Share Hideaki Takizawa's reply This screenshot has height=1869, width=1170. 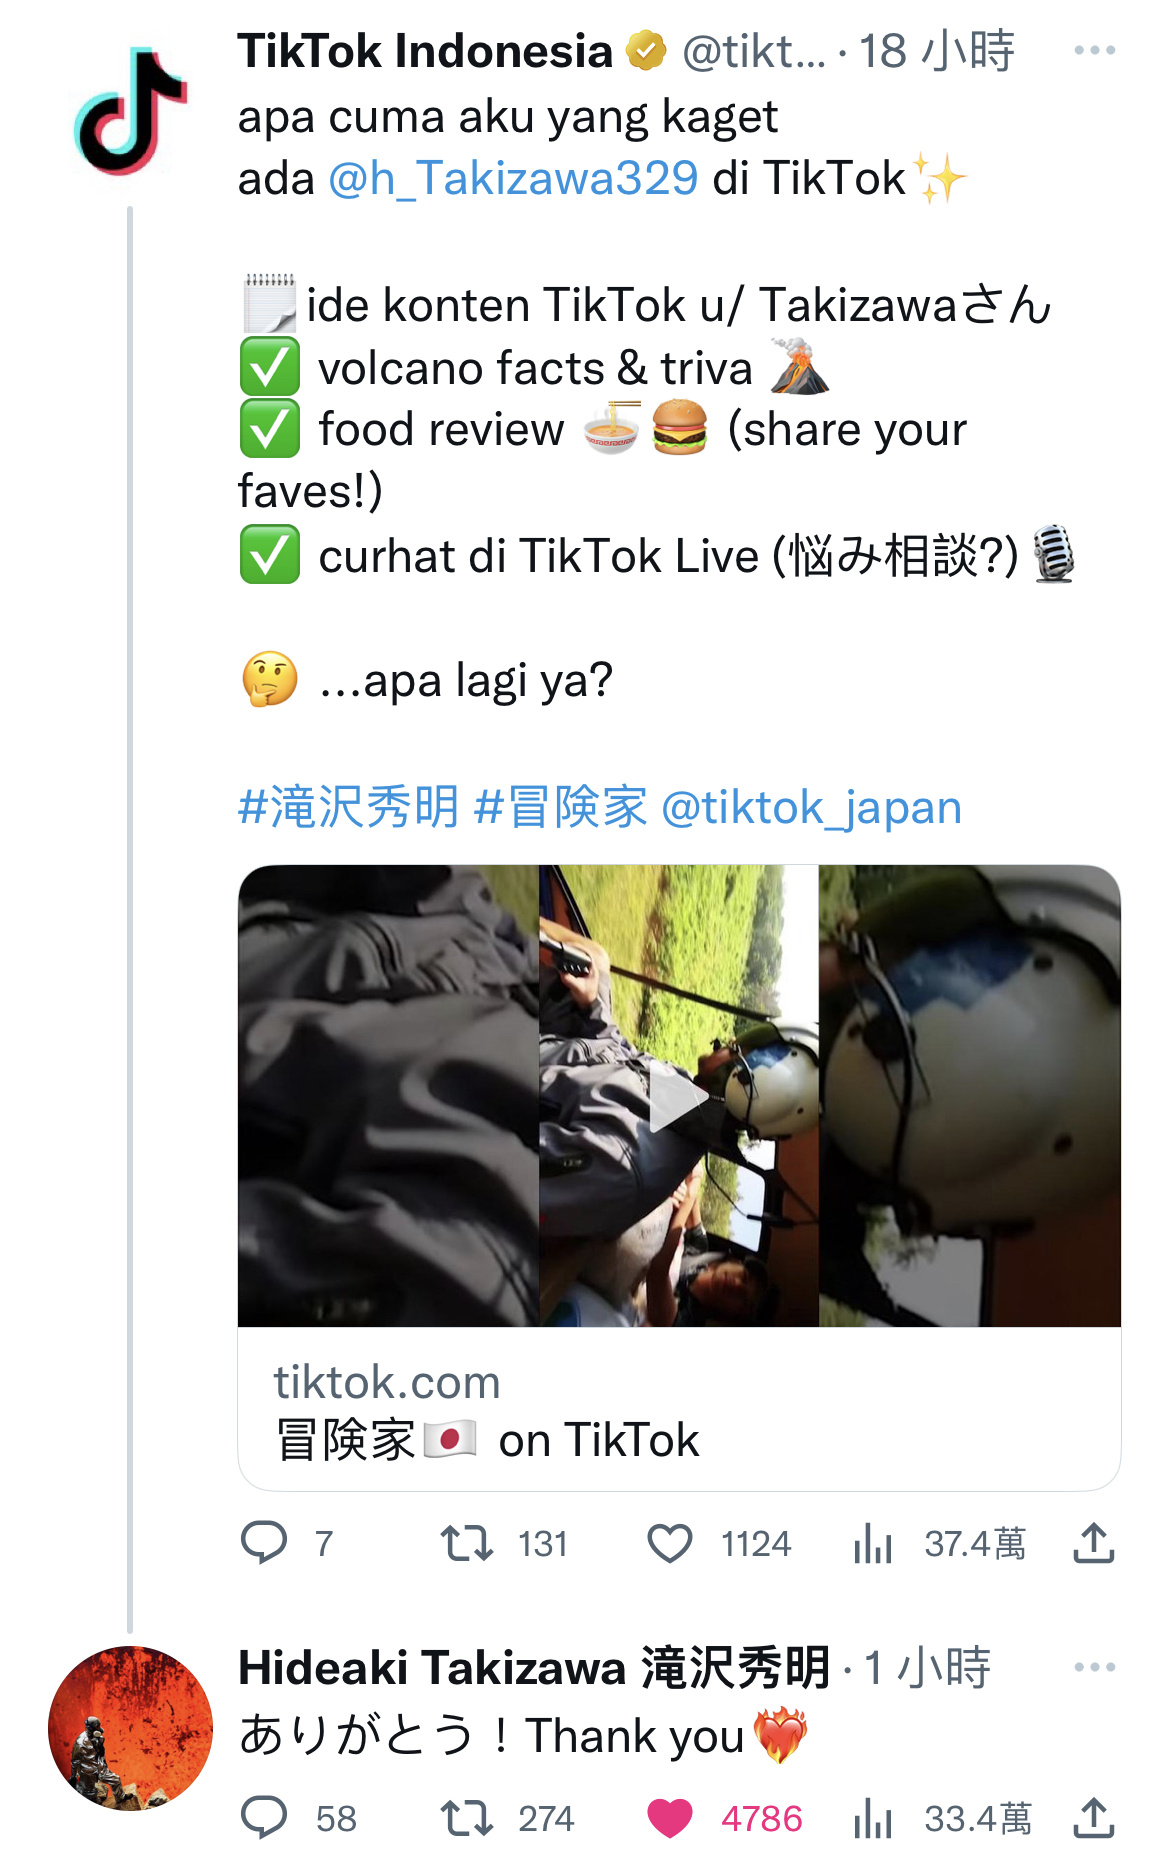click(1094, 1818)
